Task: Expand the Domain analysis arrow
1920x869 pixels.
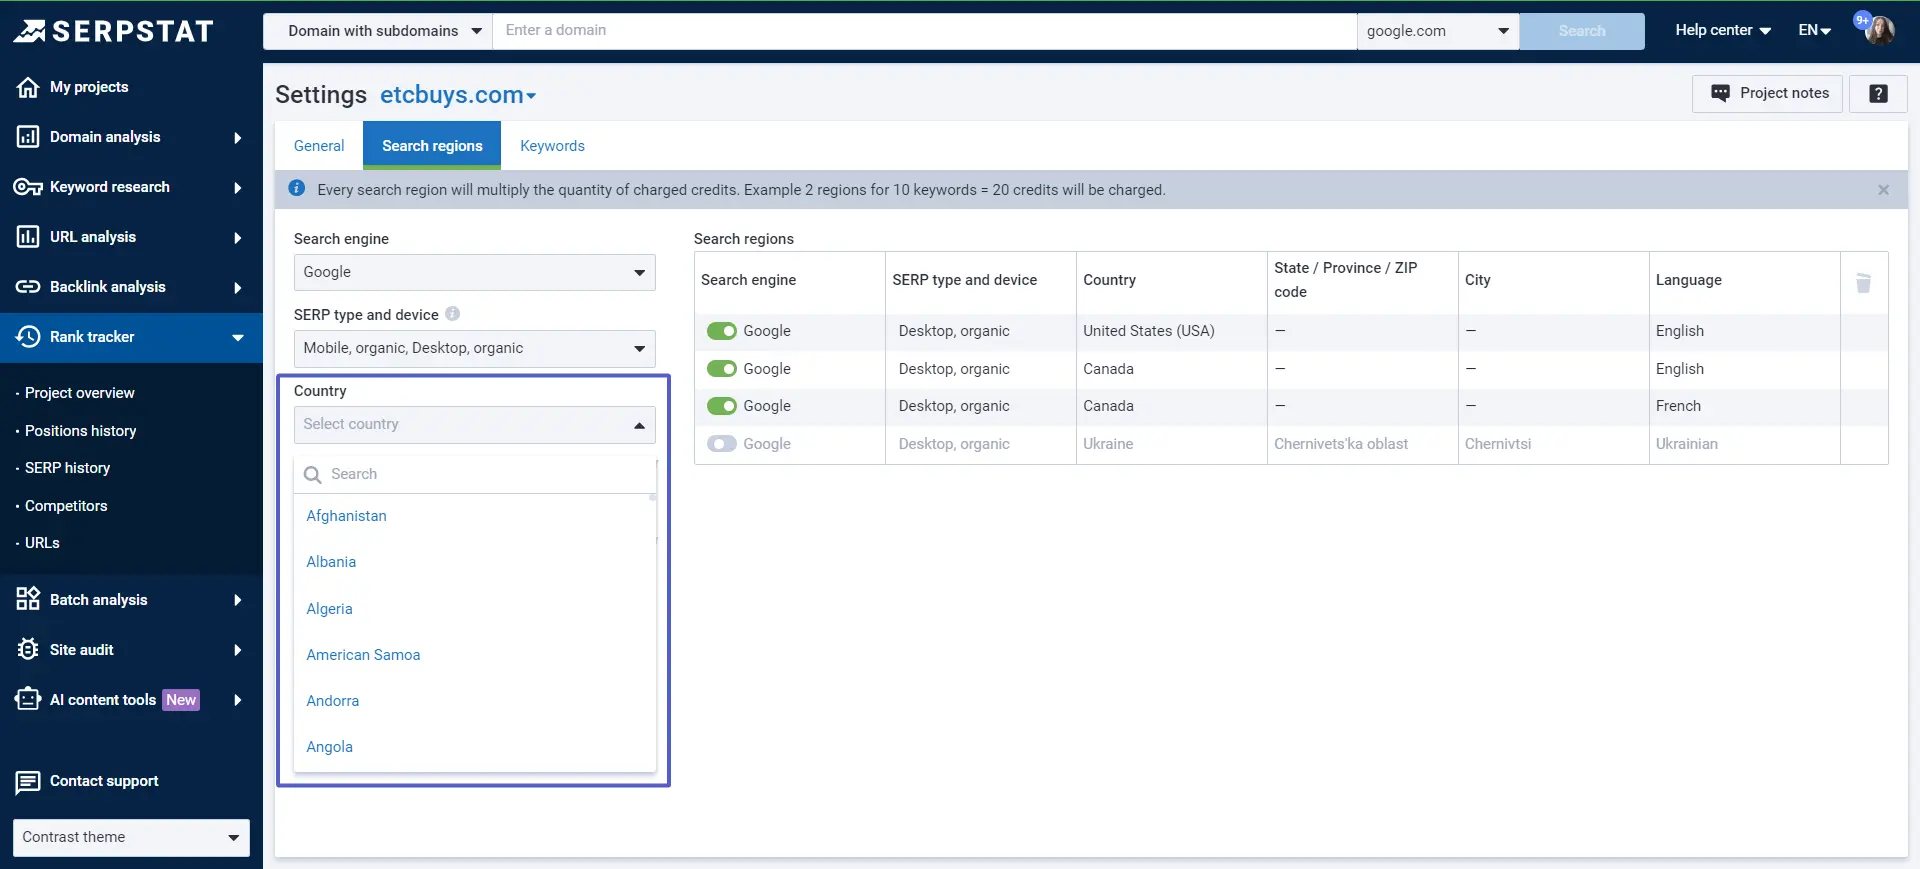Action: pyautogui.click(x=237, y=138)
